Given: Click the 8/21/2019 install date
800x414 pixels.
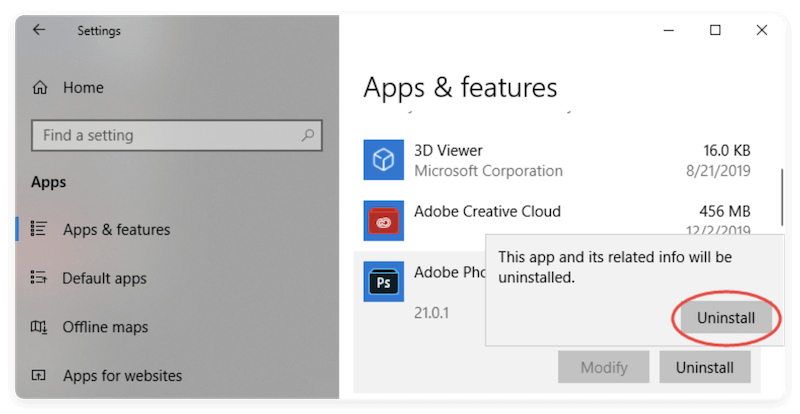Looking at the screenshot, I should click(x=718, y=171).
